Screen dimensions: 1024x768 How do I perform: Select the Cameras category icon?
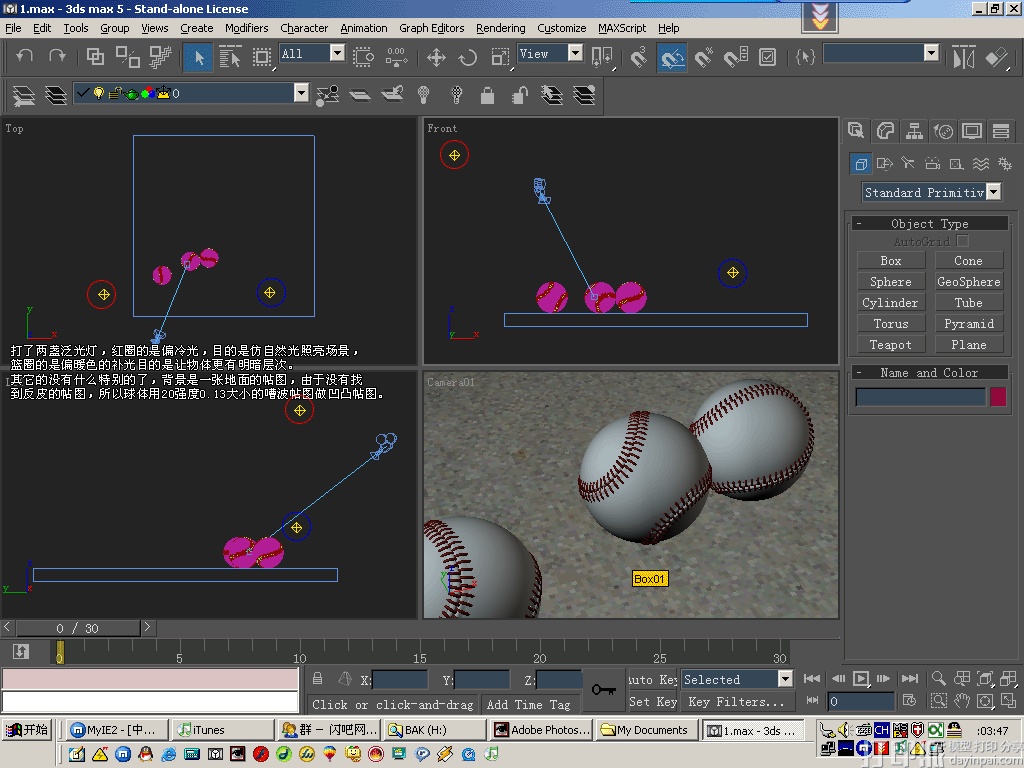click(x=933, y=163)
